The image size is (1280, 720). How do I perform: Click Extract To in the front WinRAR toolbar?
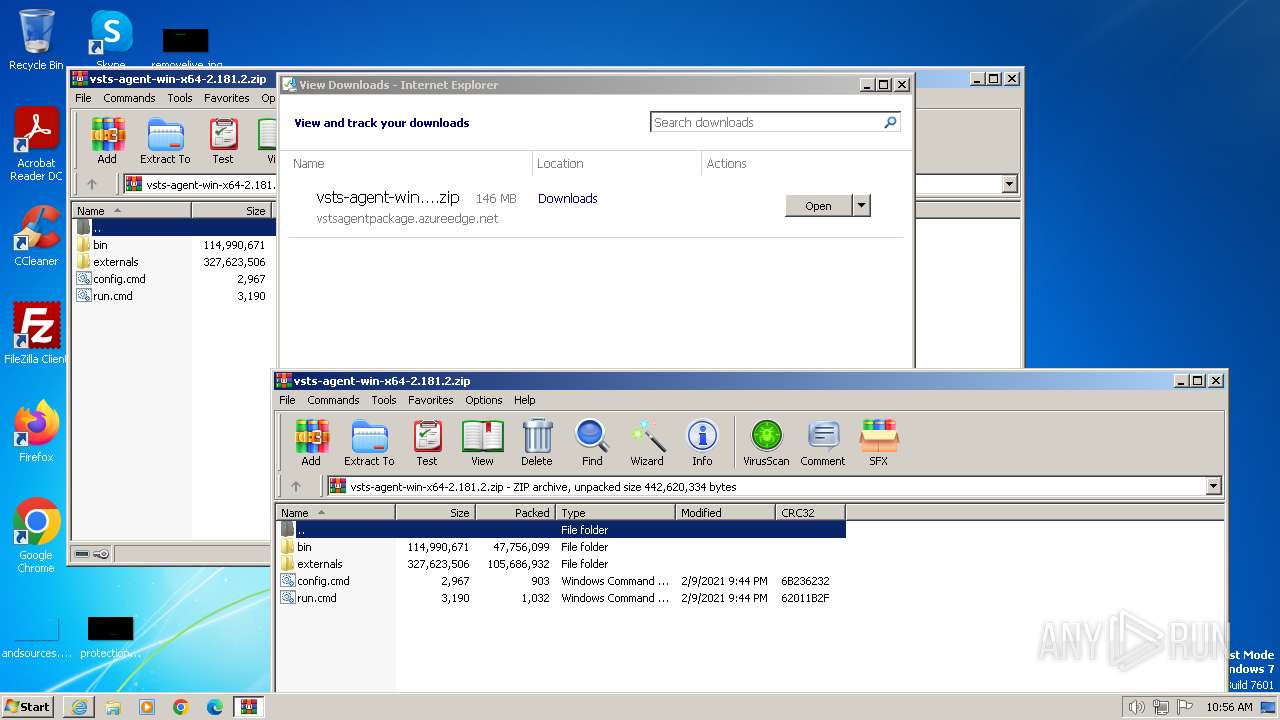(x=369, y=443)
